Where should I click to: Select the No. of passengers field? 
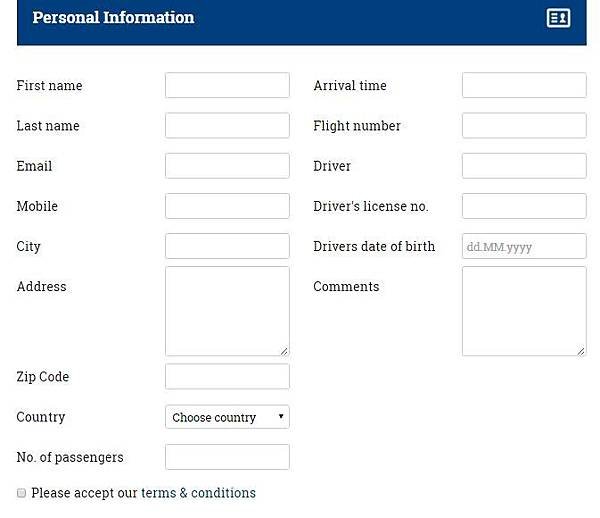(x=227, y=457)
